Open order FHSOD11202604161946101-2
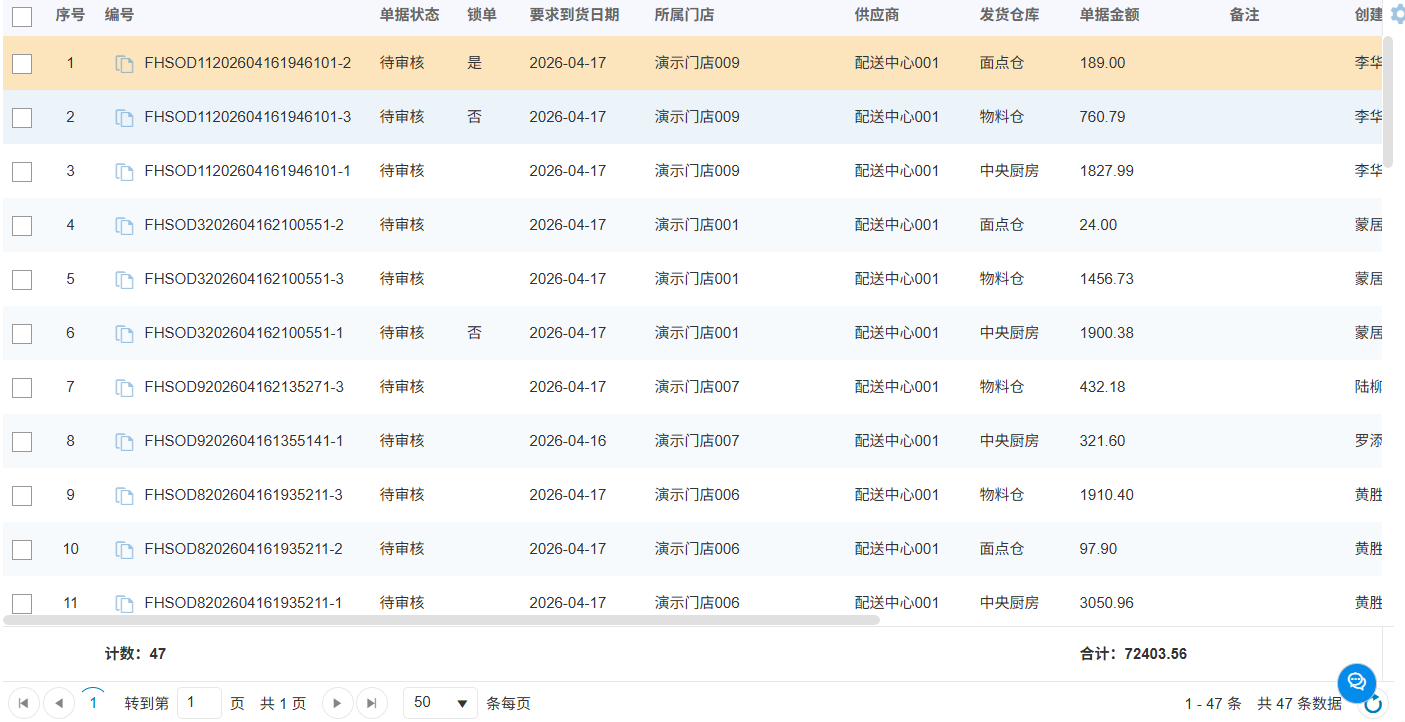Image resolution: width=1405 pixels, height=722 pixels. point(248,63)
